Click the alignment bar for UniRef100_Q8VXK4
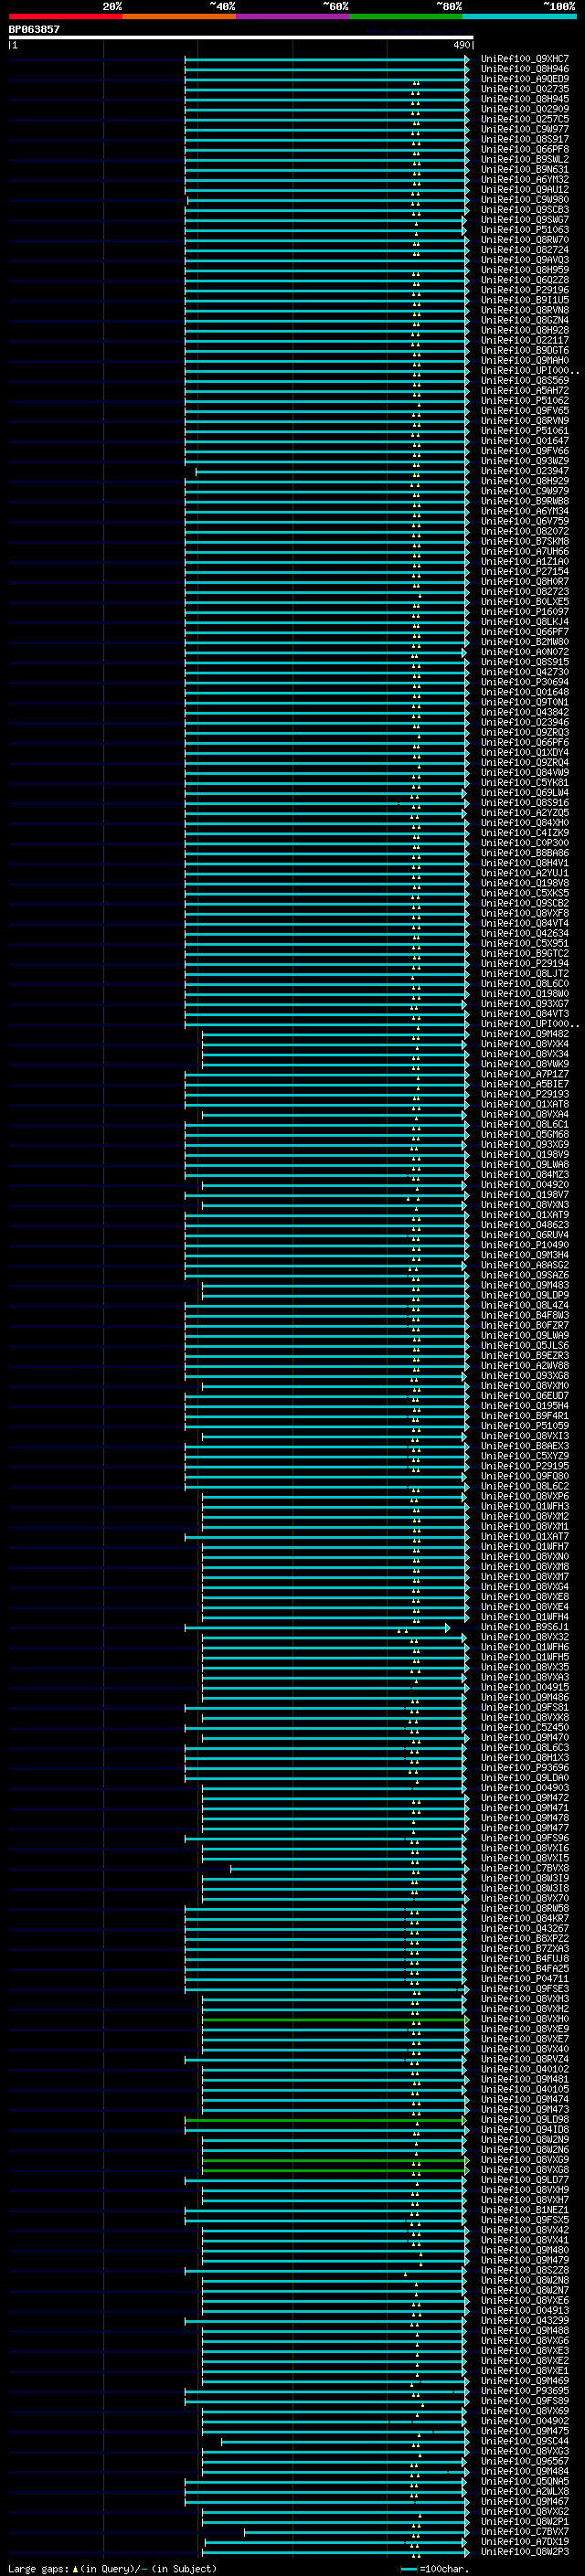585x2576 pixels. pos(334,1044)
